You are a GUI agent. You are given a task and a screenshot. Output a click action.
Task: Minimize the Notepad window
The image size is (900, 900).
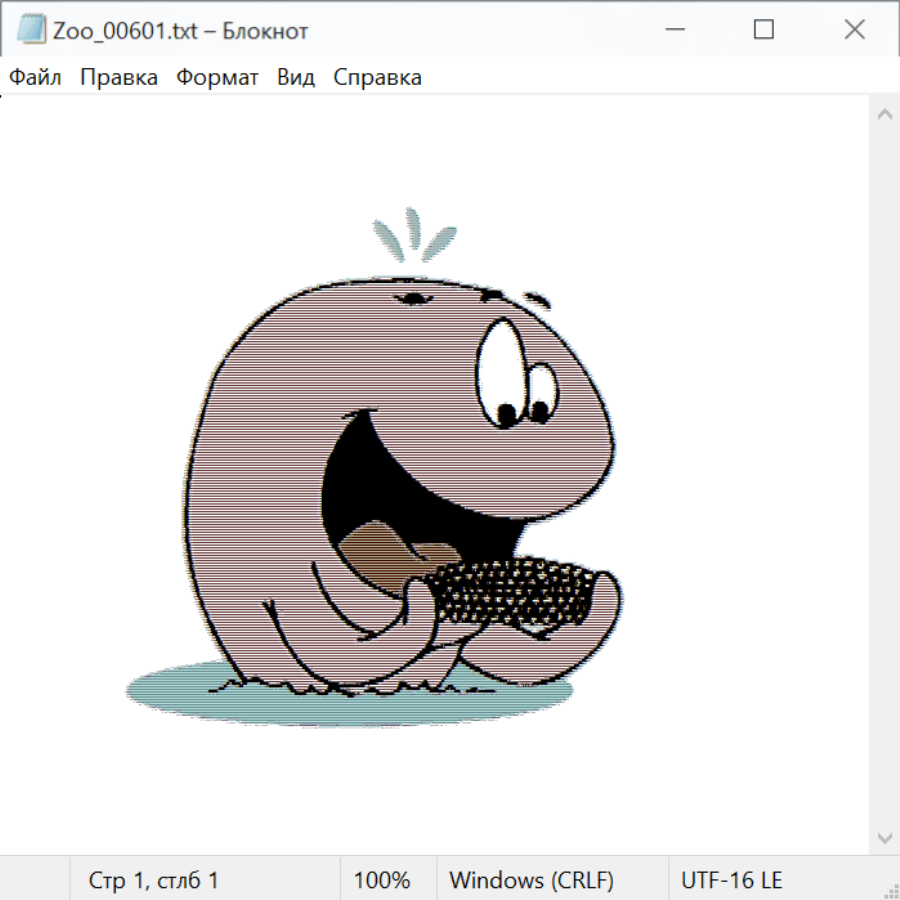673,30
